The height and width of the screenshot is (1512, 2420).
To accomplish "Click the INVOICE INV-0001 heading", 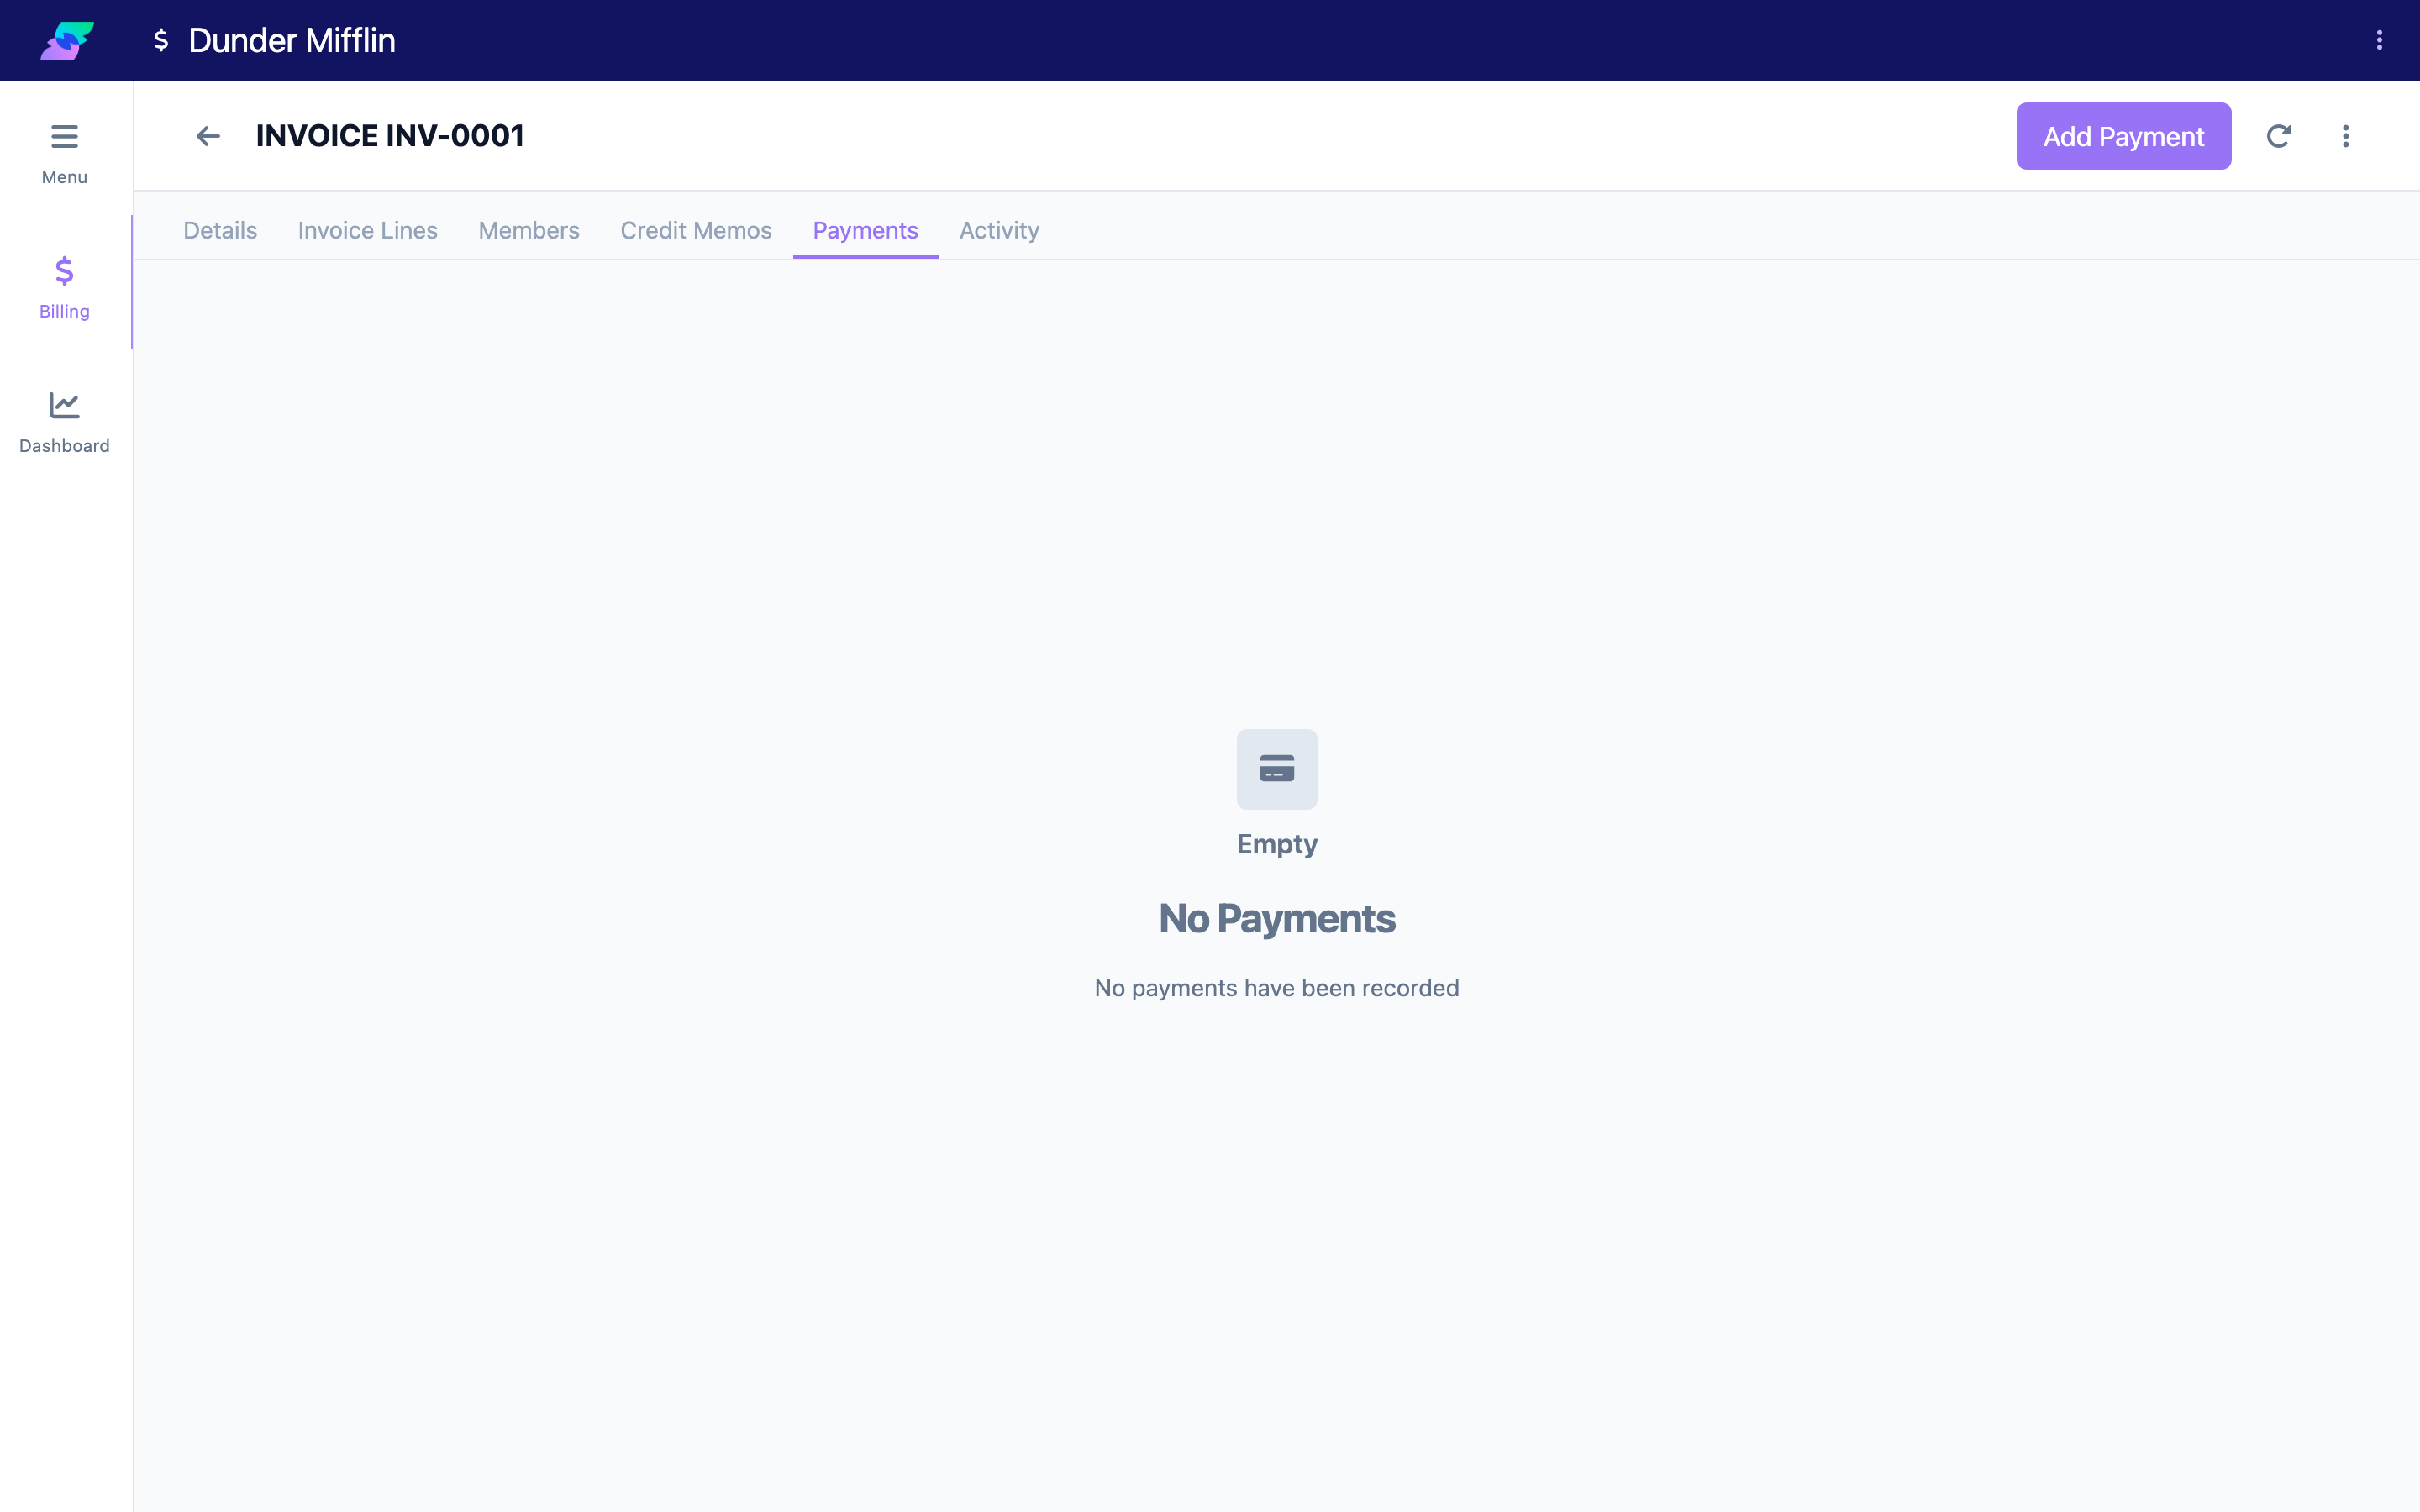I will pyautogui.click(x=390, y=136).
